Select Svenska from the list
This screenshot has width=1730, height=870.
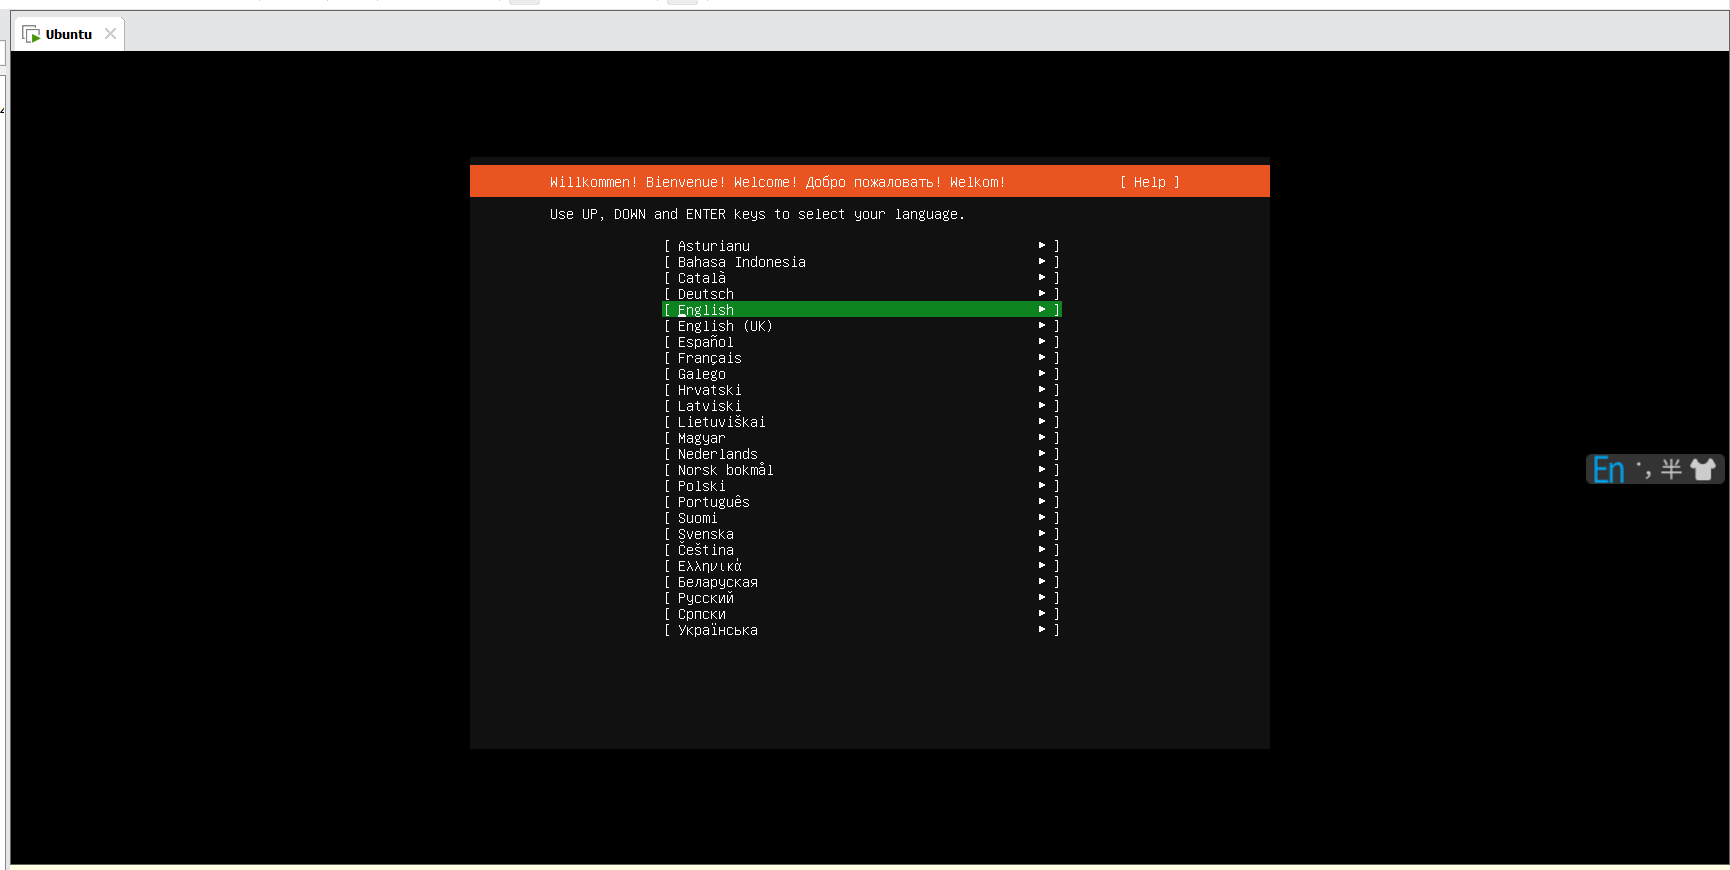[x=861, y=534]
